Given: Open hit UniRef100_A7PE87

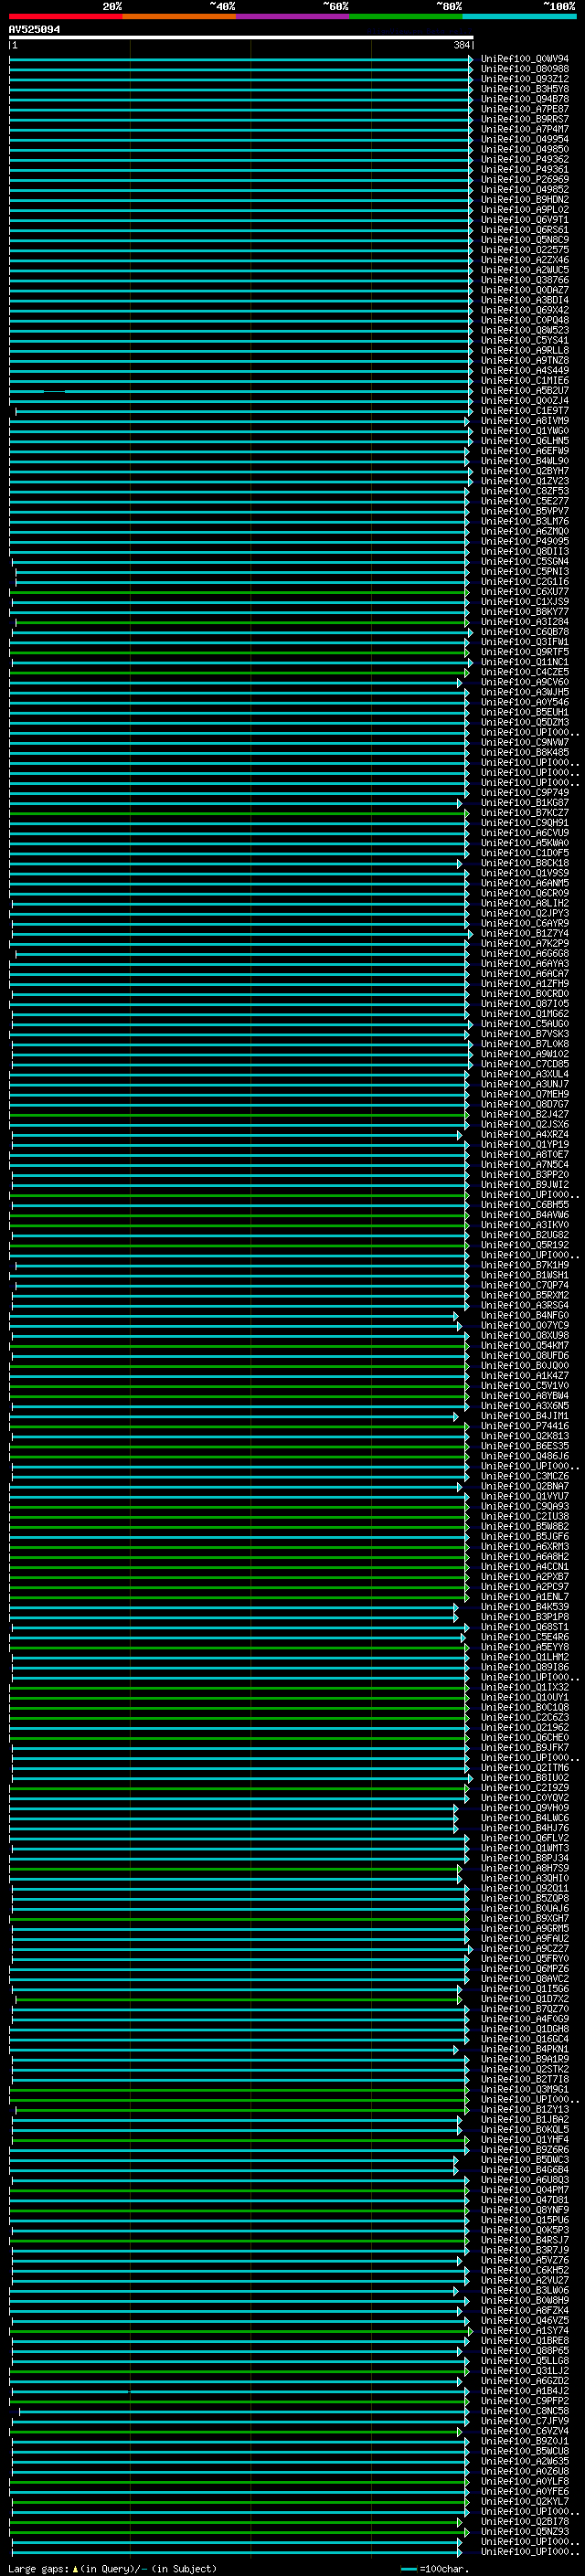Looking at the screenshot, I should point(525,109).
